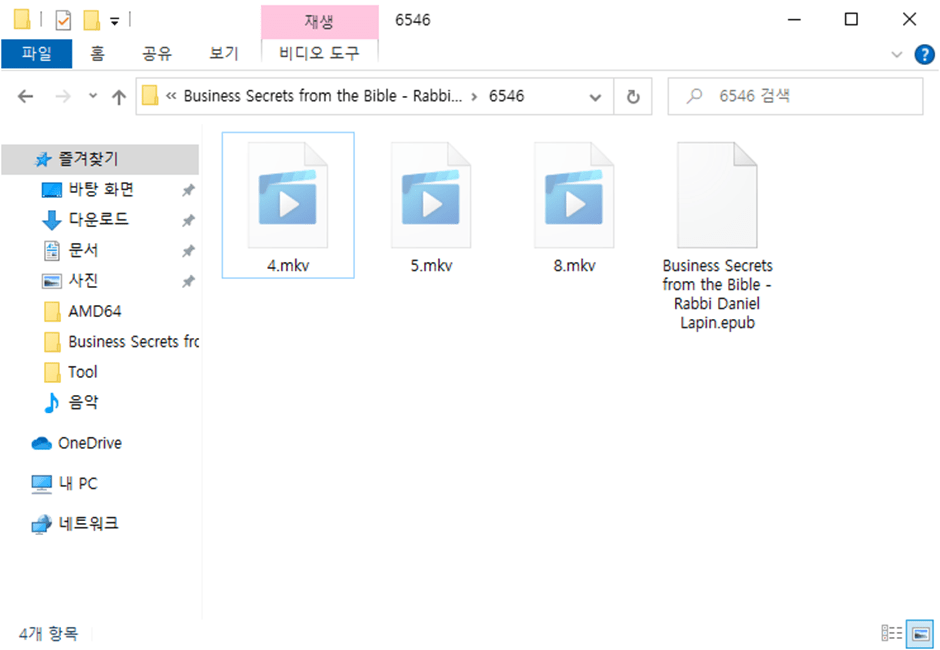
Task: Switch to details view layout
Action: [x=892, y=633]
